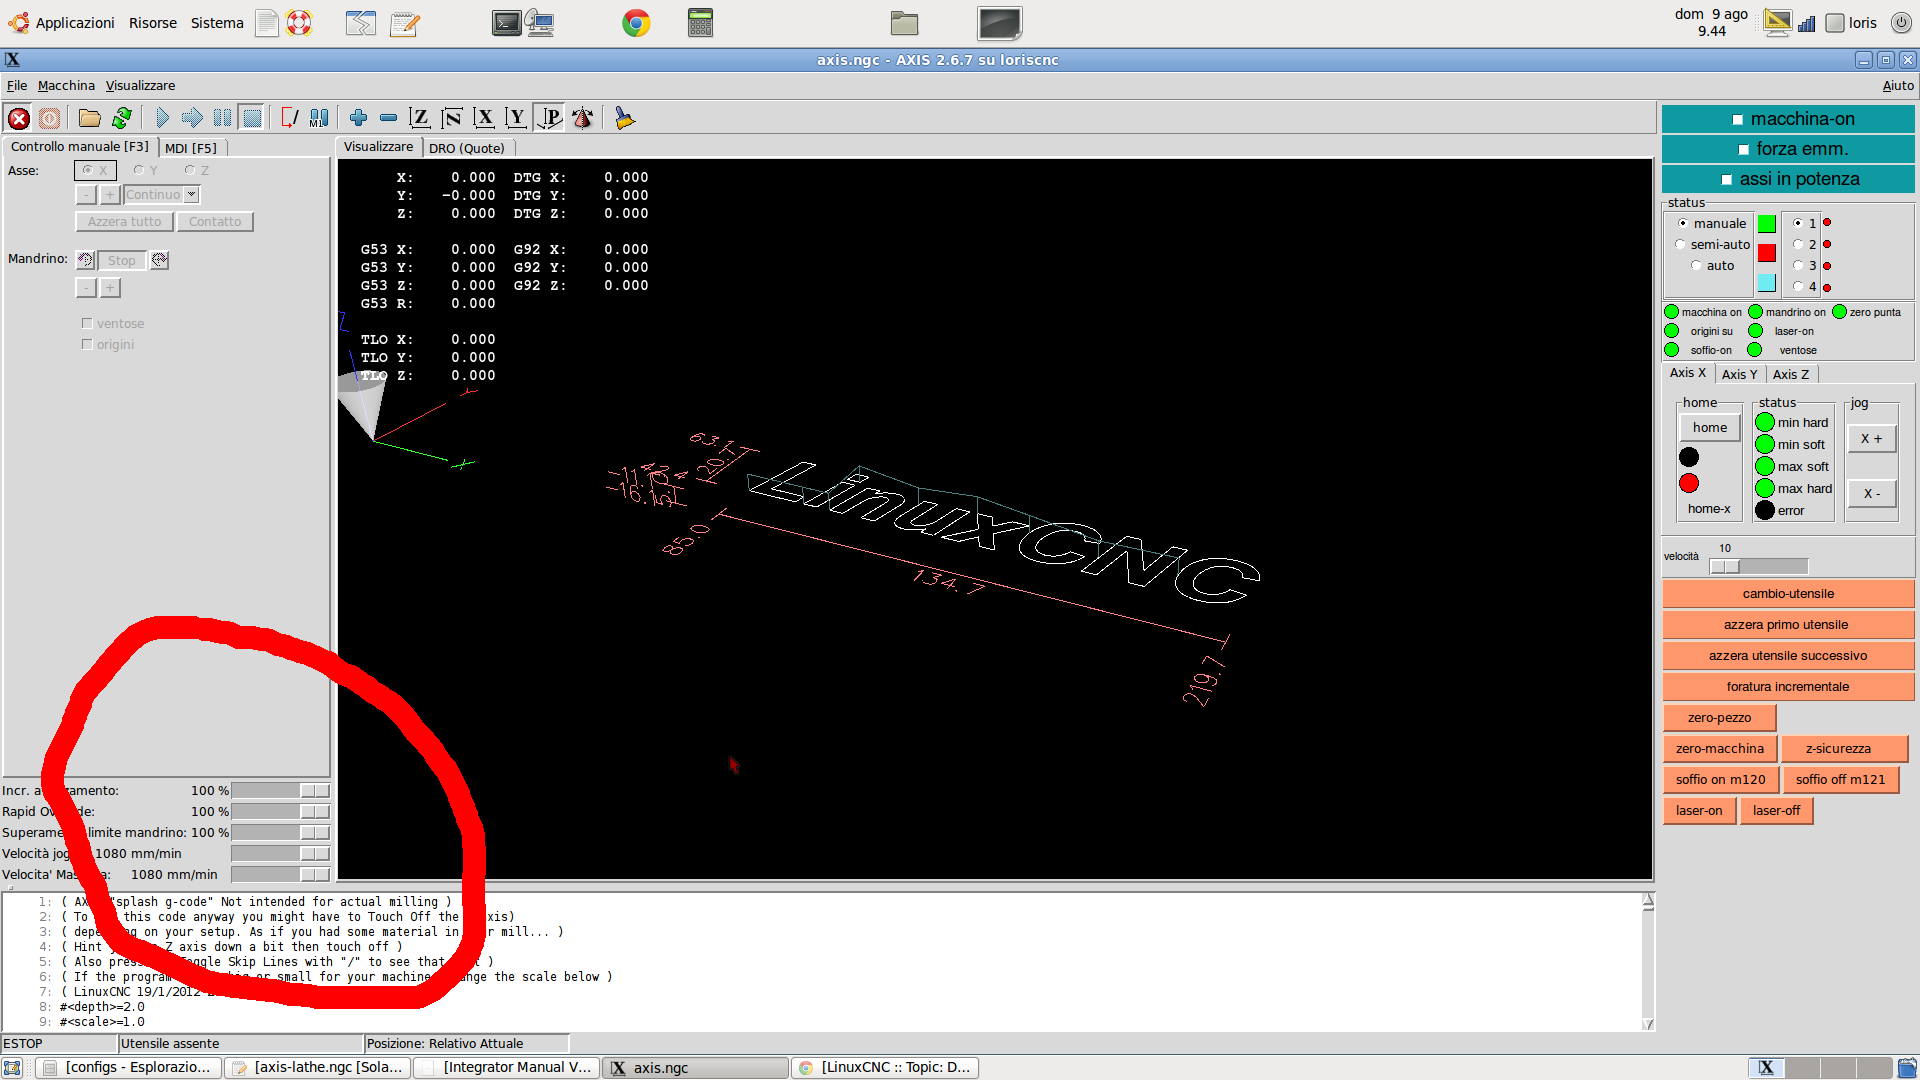Image resolution: width=1920 pixels, height=1080 pixels.
Task: Switch to the Axis Y tab
Action: [1739, 374]
